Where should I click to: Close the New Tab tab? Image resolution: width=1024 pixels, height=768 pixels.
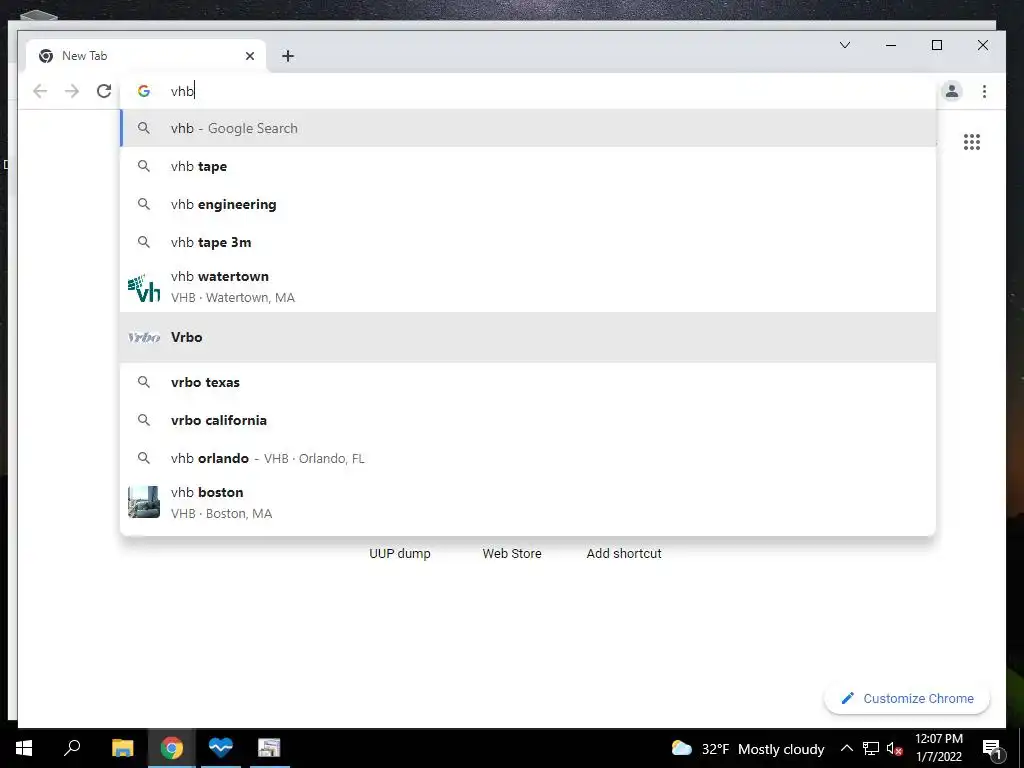(x=249, y=56)
